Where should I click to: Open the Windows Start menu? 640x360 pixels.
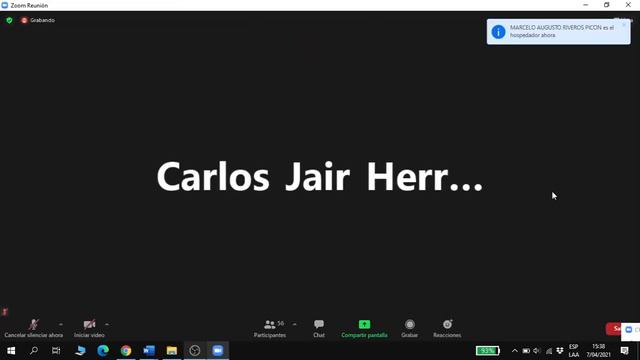coord(11,351)
